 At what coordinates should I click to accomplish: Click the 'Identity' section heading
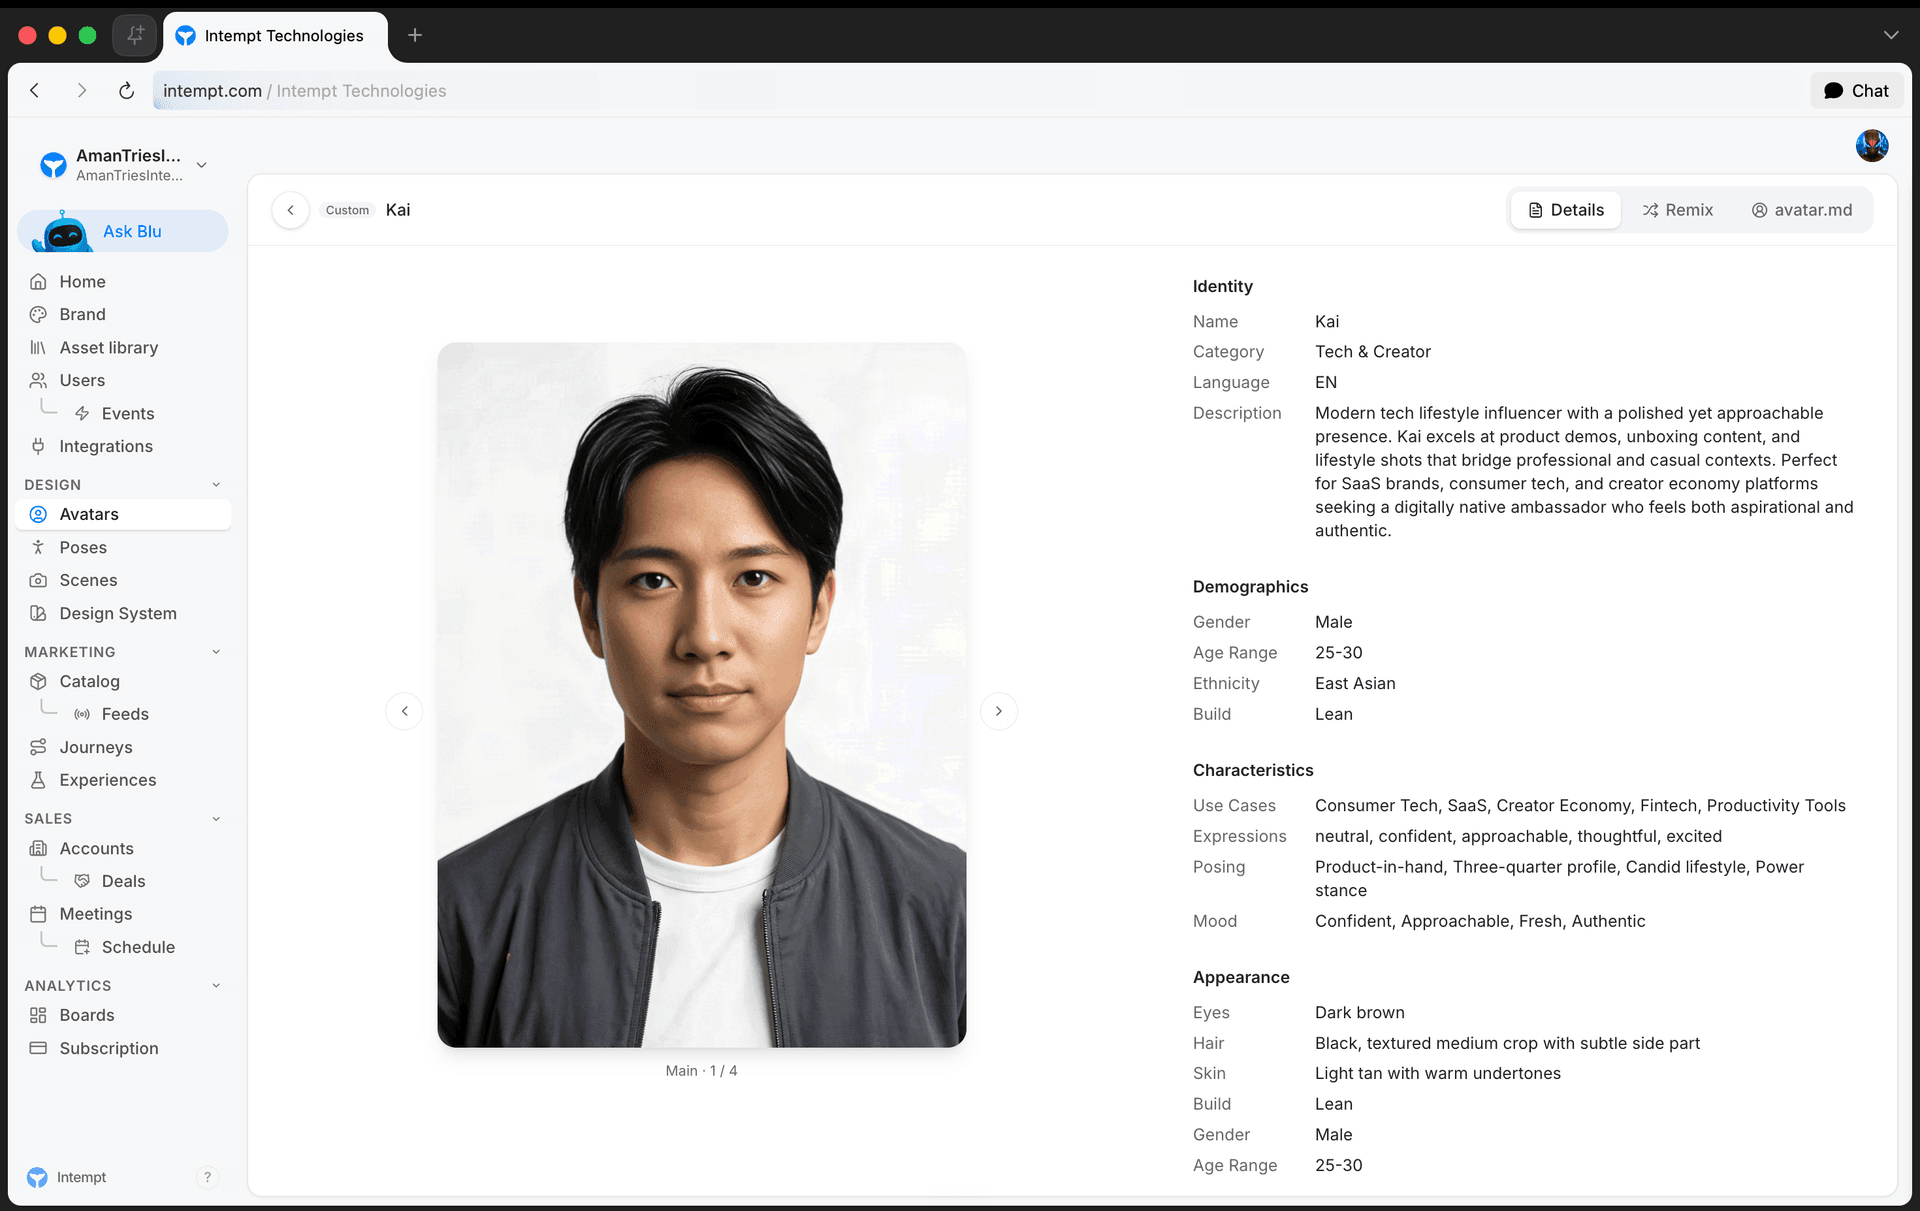[1223, 287]
